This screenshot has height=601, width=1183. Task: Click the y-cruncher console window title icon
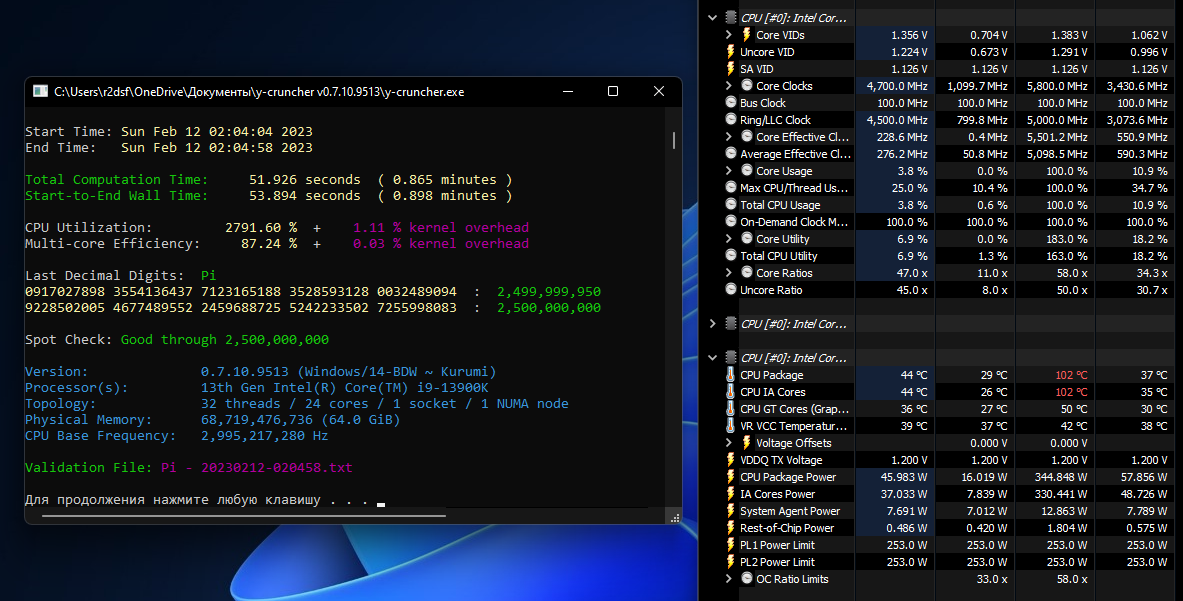pyautogui.click(x=40, y=91)
